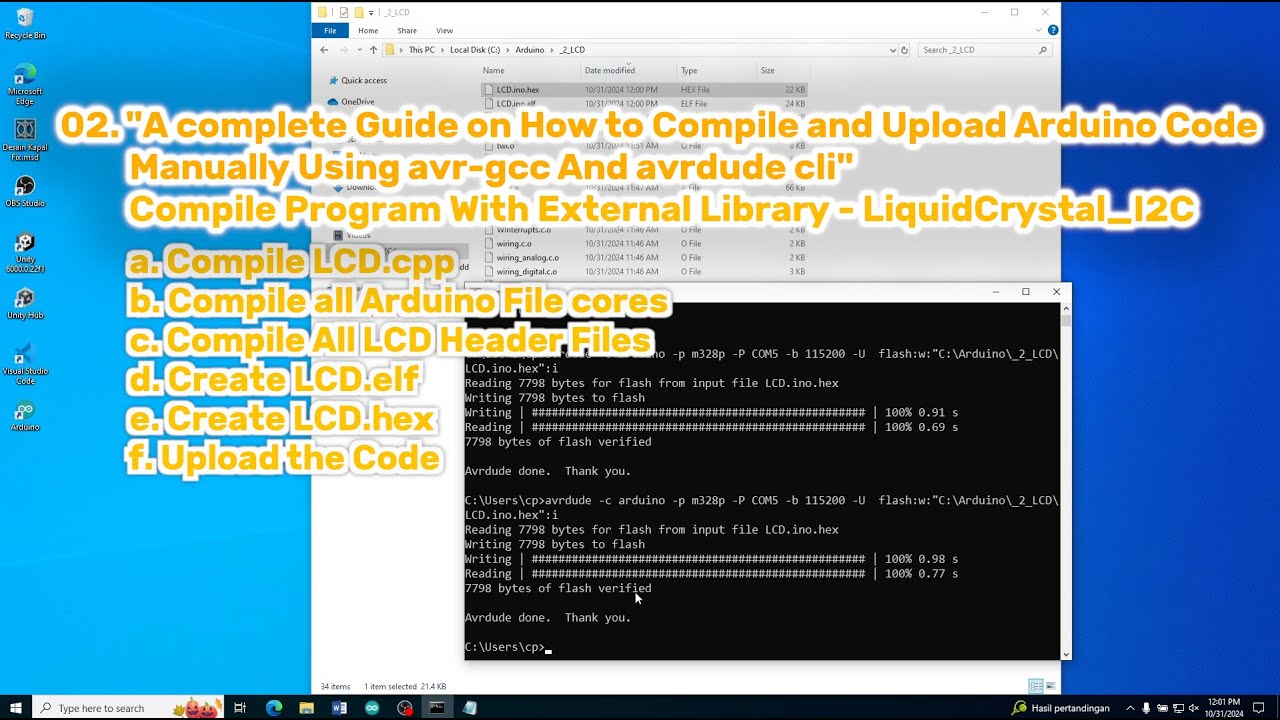Open the Windows Start menu
This screenshot has width=1280, height=720.
[15, 708]
